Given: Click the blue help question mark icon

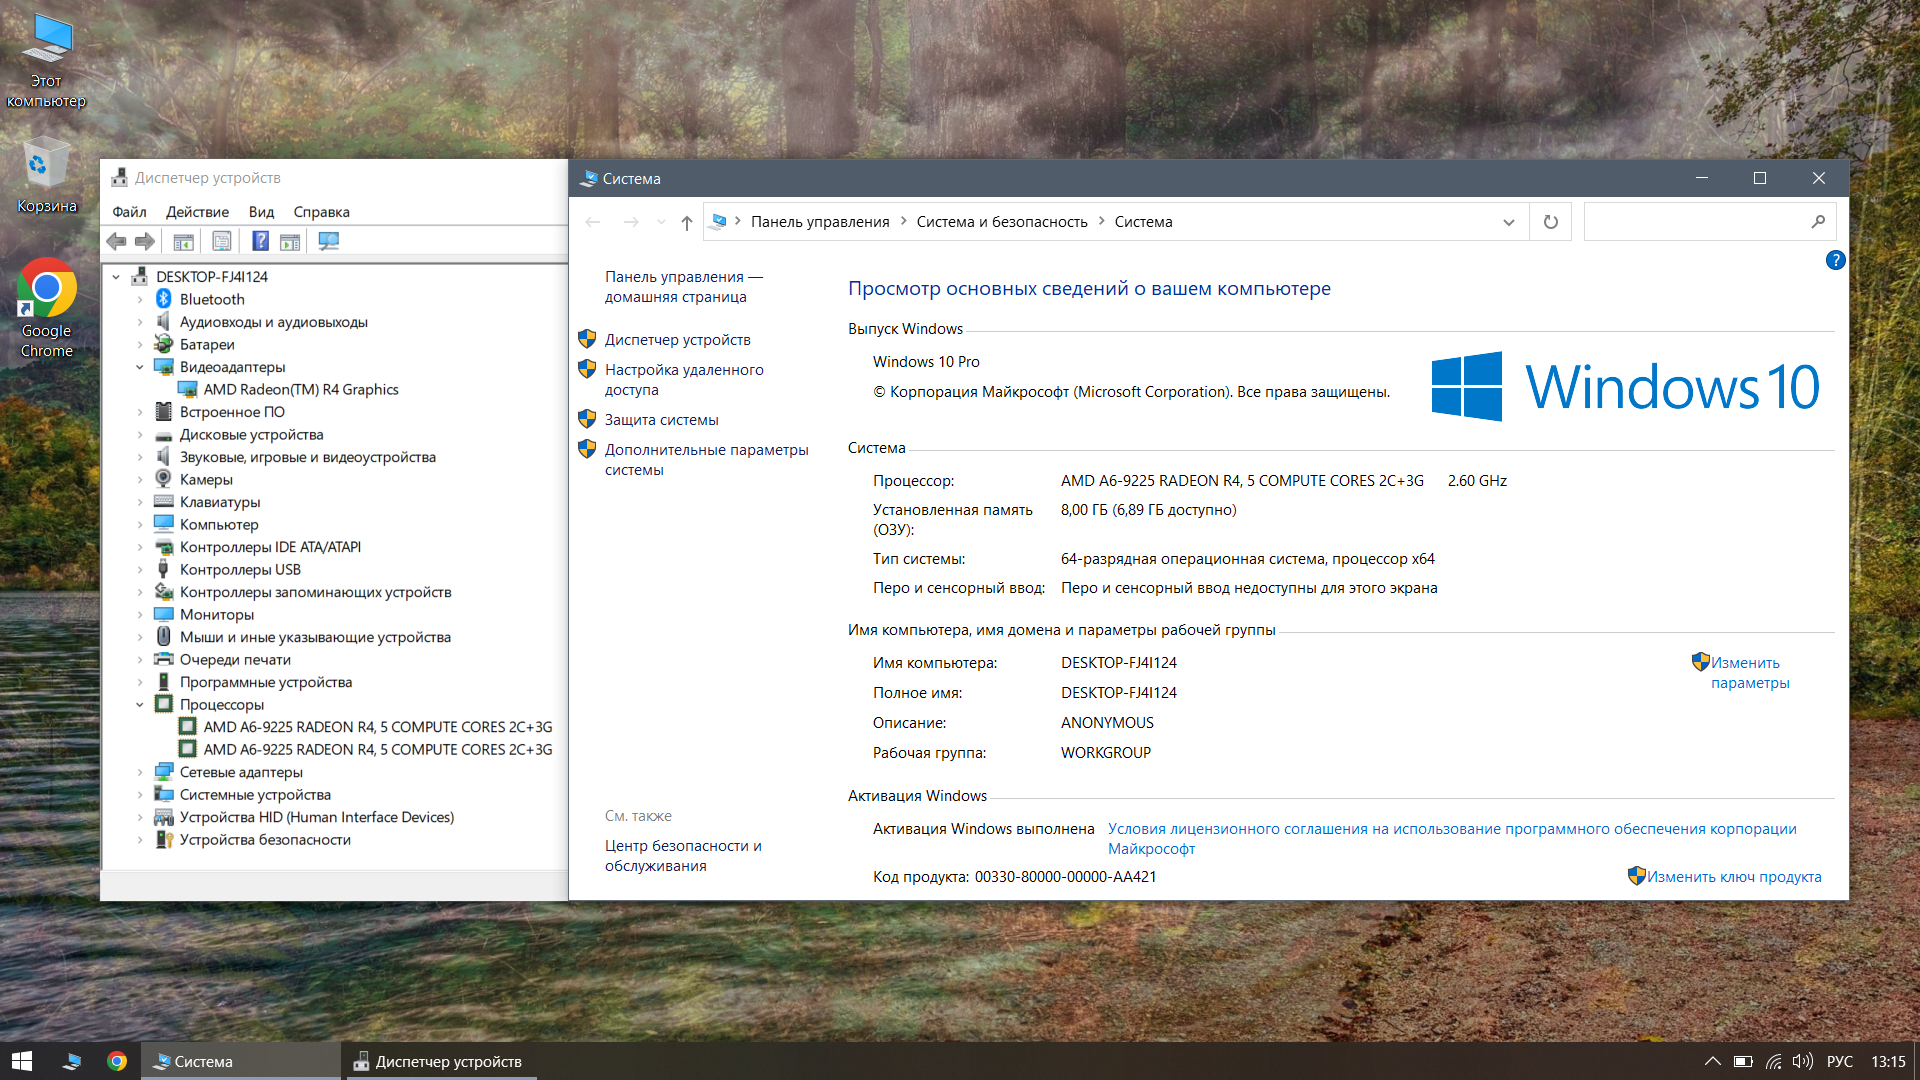Looking at the screenshot, I should [x=1835, y=260].
